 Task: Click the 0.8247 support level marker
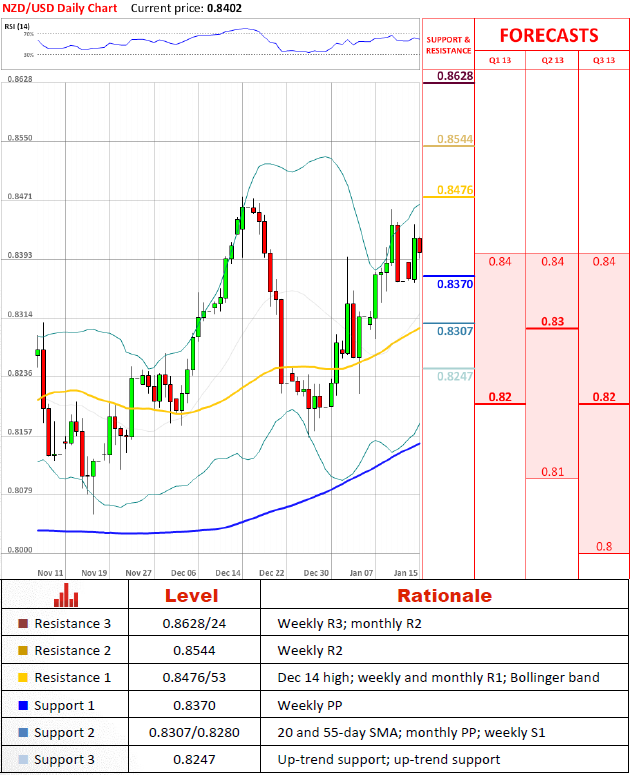[x=455, y=377]
